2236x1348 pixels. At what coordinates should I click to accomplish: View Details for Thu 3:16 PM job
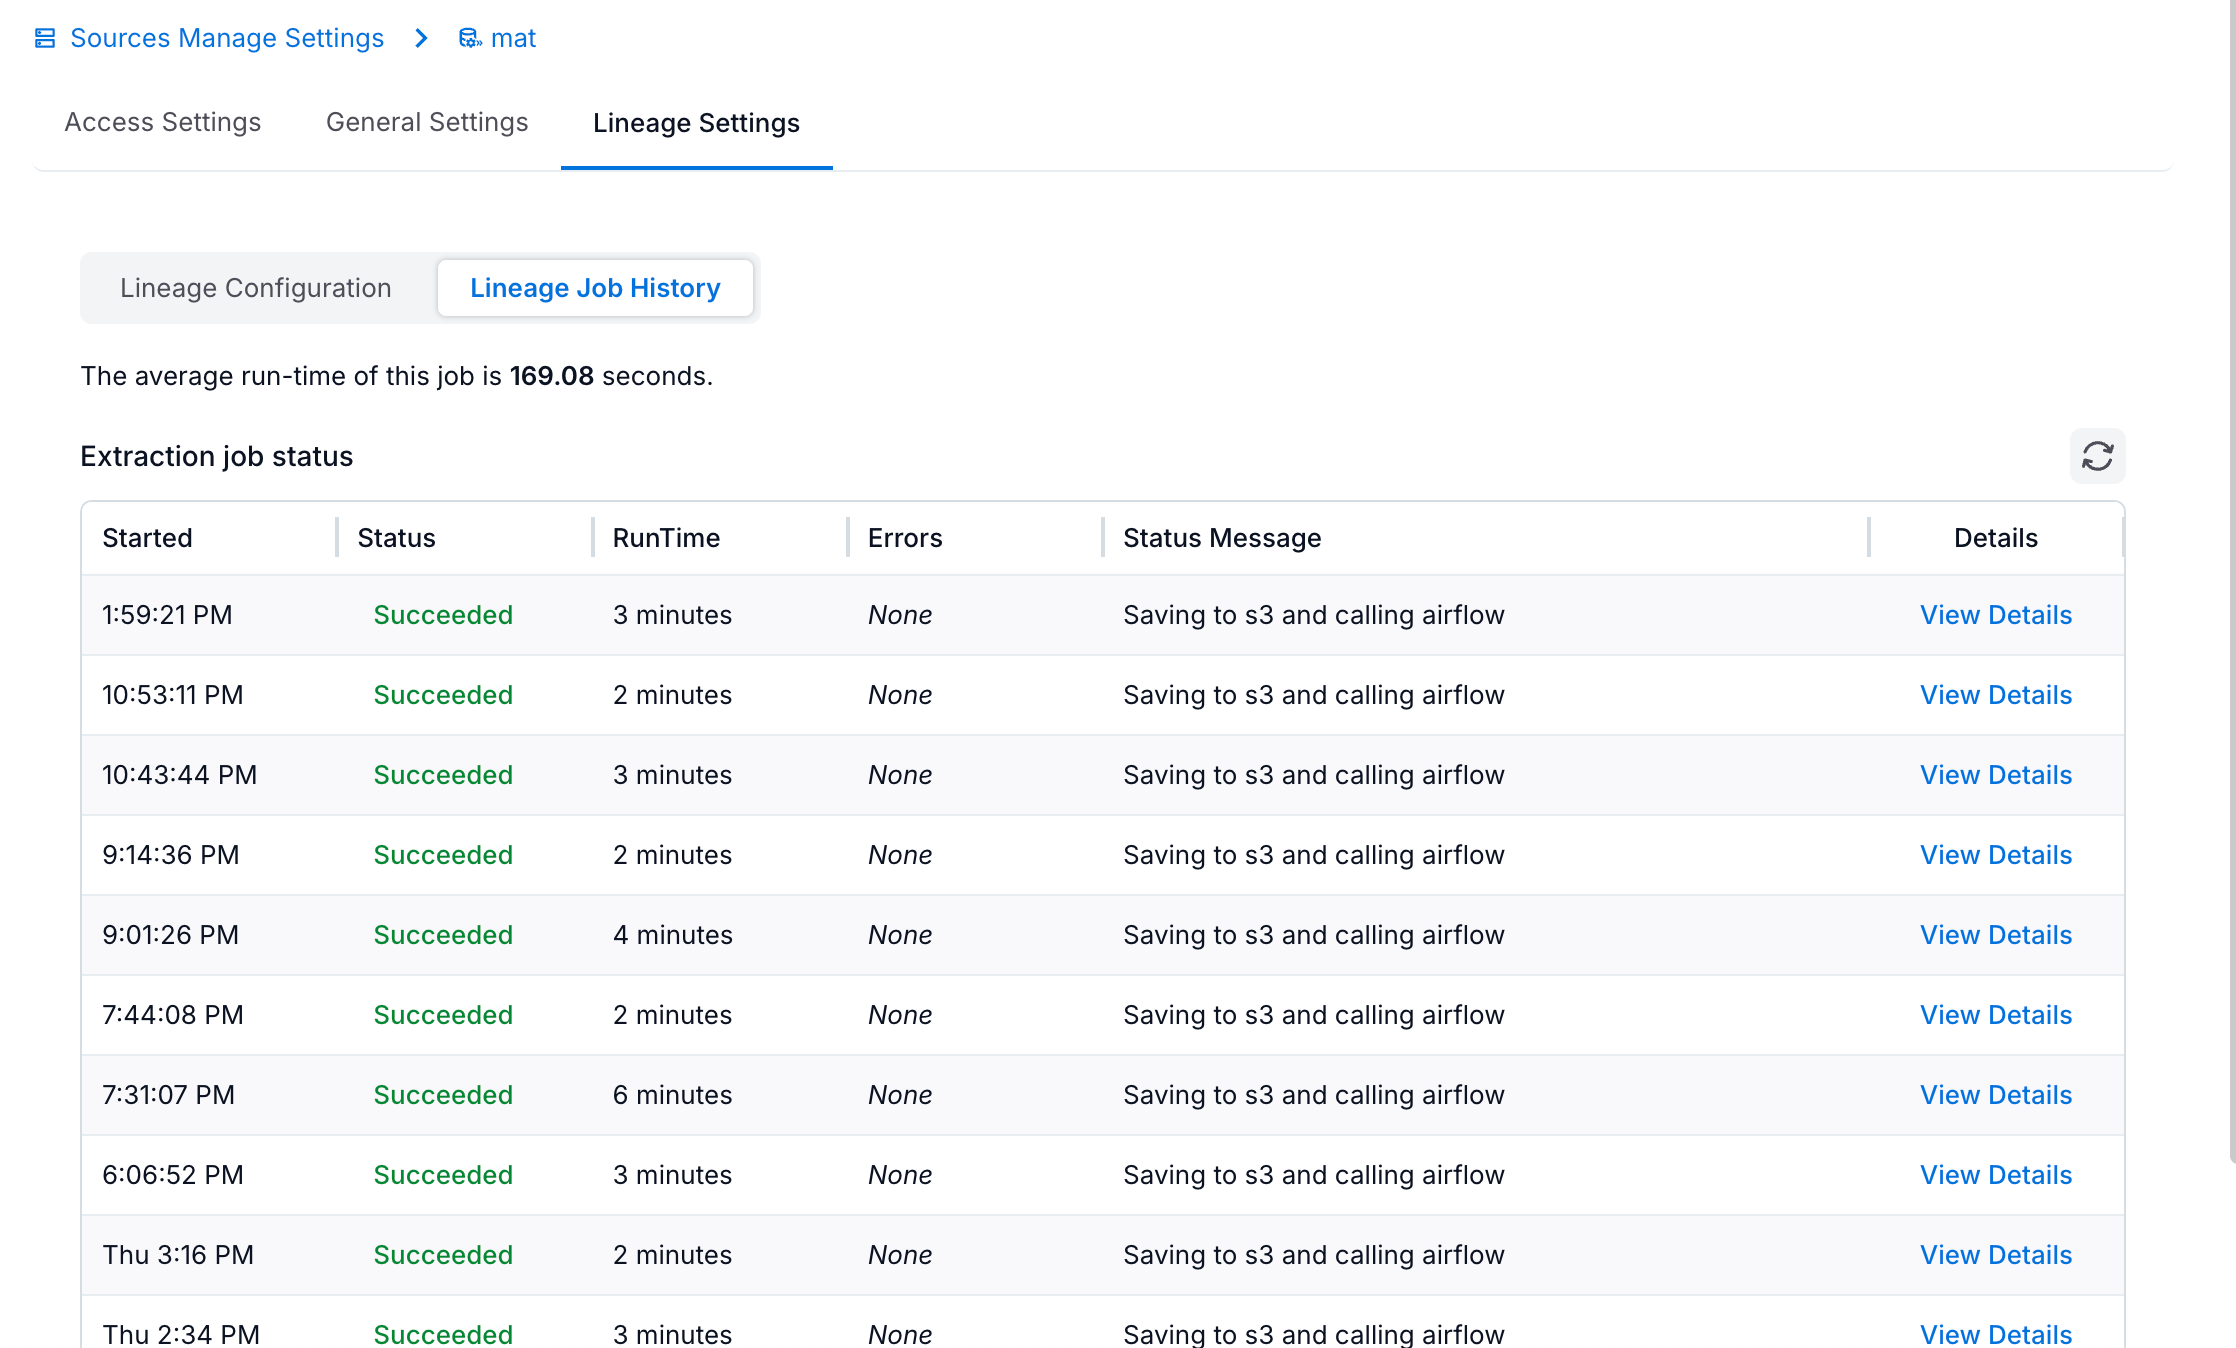[1995, 1255]
